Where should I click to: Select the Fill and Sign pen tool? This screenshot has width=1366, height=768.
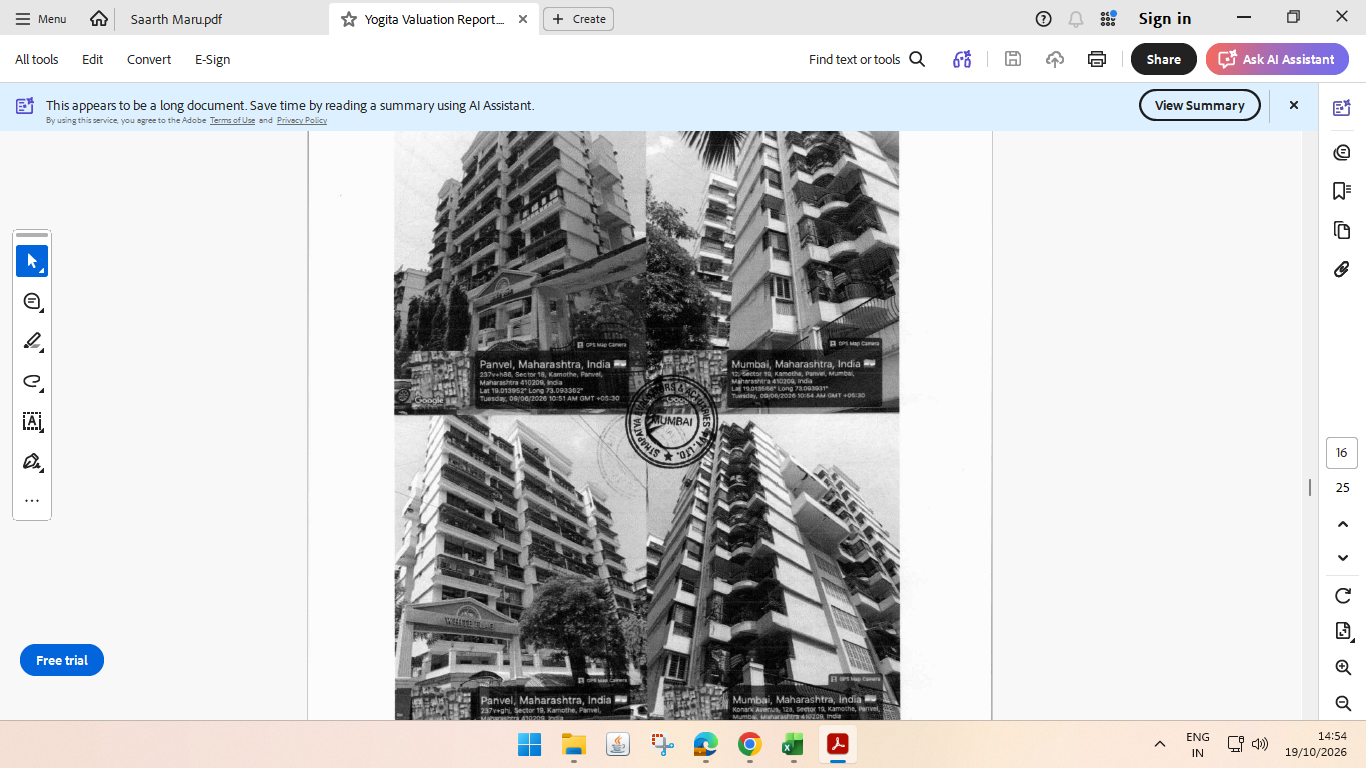click(32, 461)
